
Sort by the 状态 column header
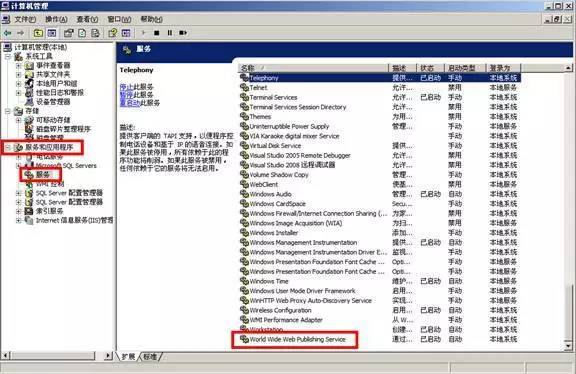click(430, 68)
